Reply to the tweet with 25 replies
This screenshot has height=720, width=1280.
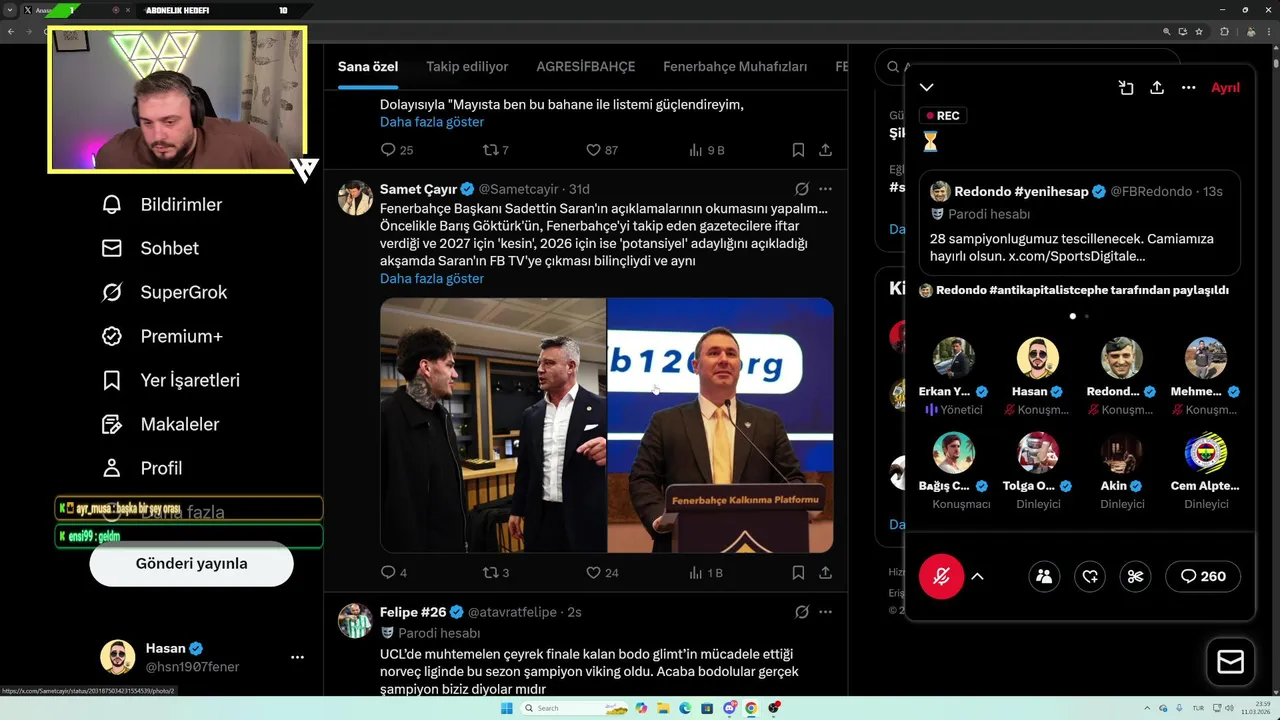click(397, 150)
